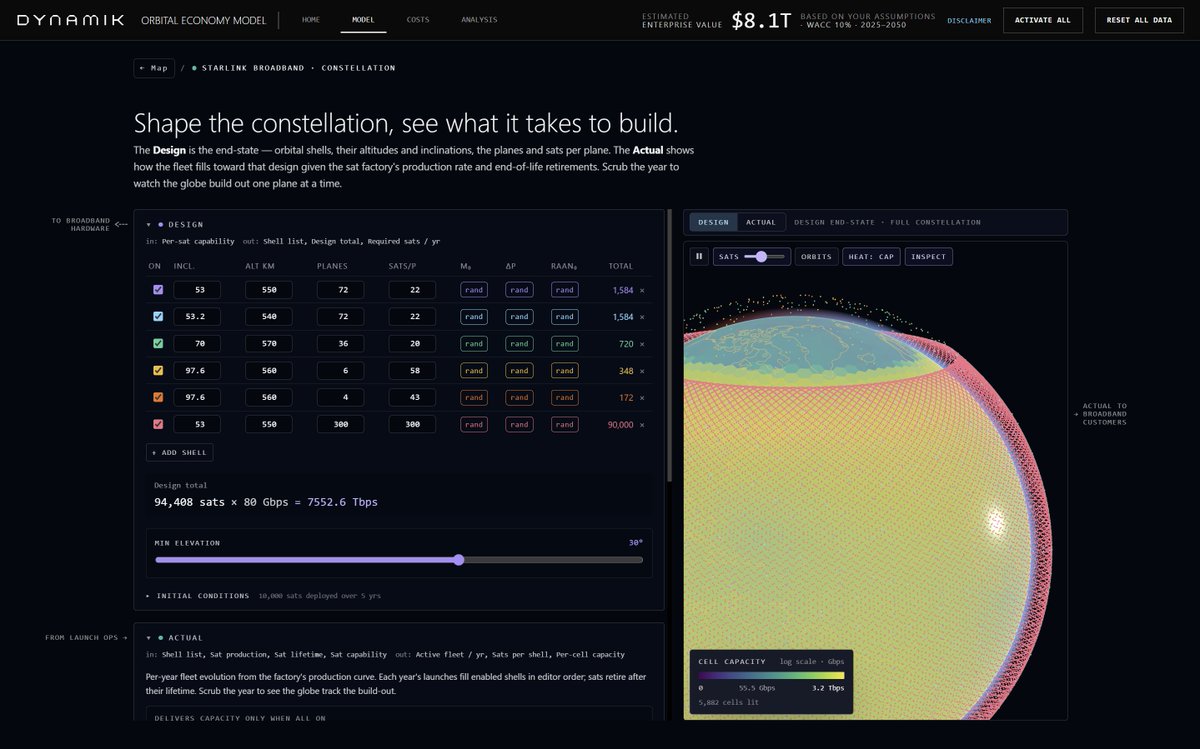Remove the 70° inclination shell via ×

click(642, 344)
